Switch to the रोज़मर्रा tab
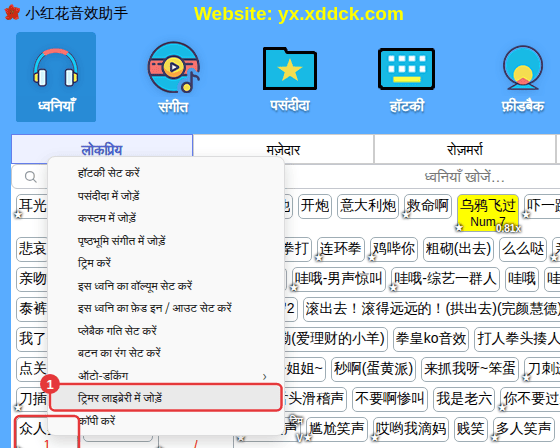 pos(465,150)
